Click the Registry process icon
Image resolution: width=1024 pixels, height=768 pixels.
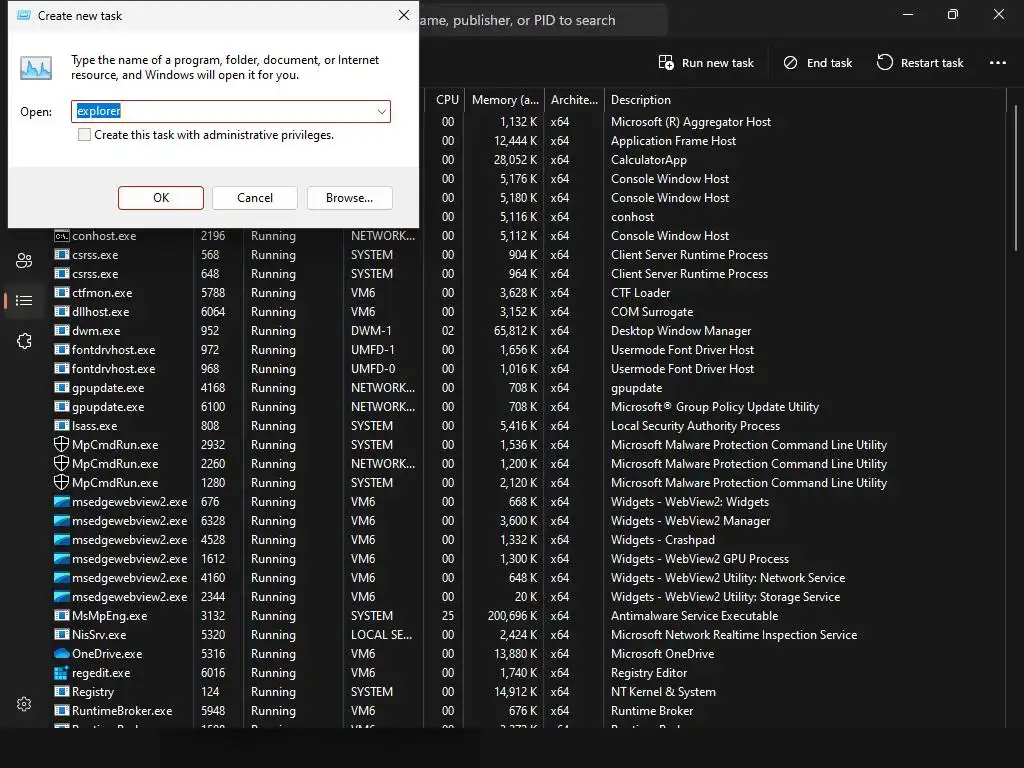tap(61, 692)
